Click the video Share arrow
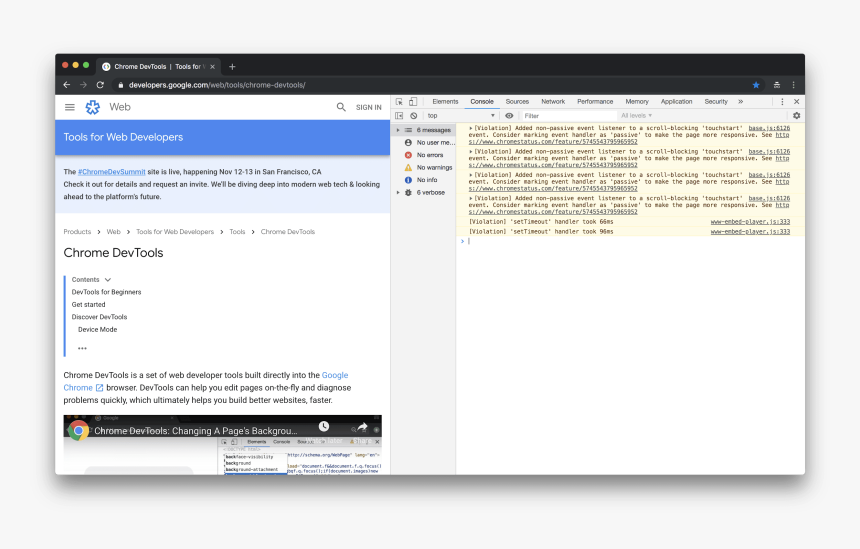 tap(362, 427)
